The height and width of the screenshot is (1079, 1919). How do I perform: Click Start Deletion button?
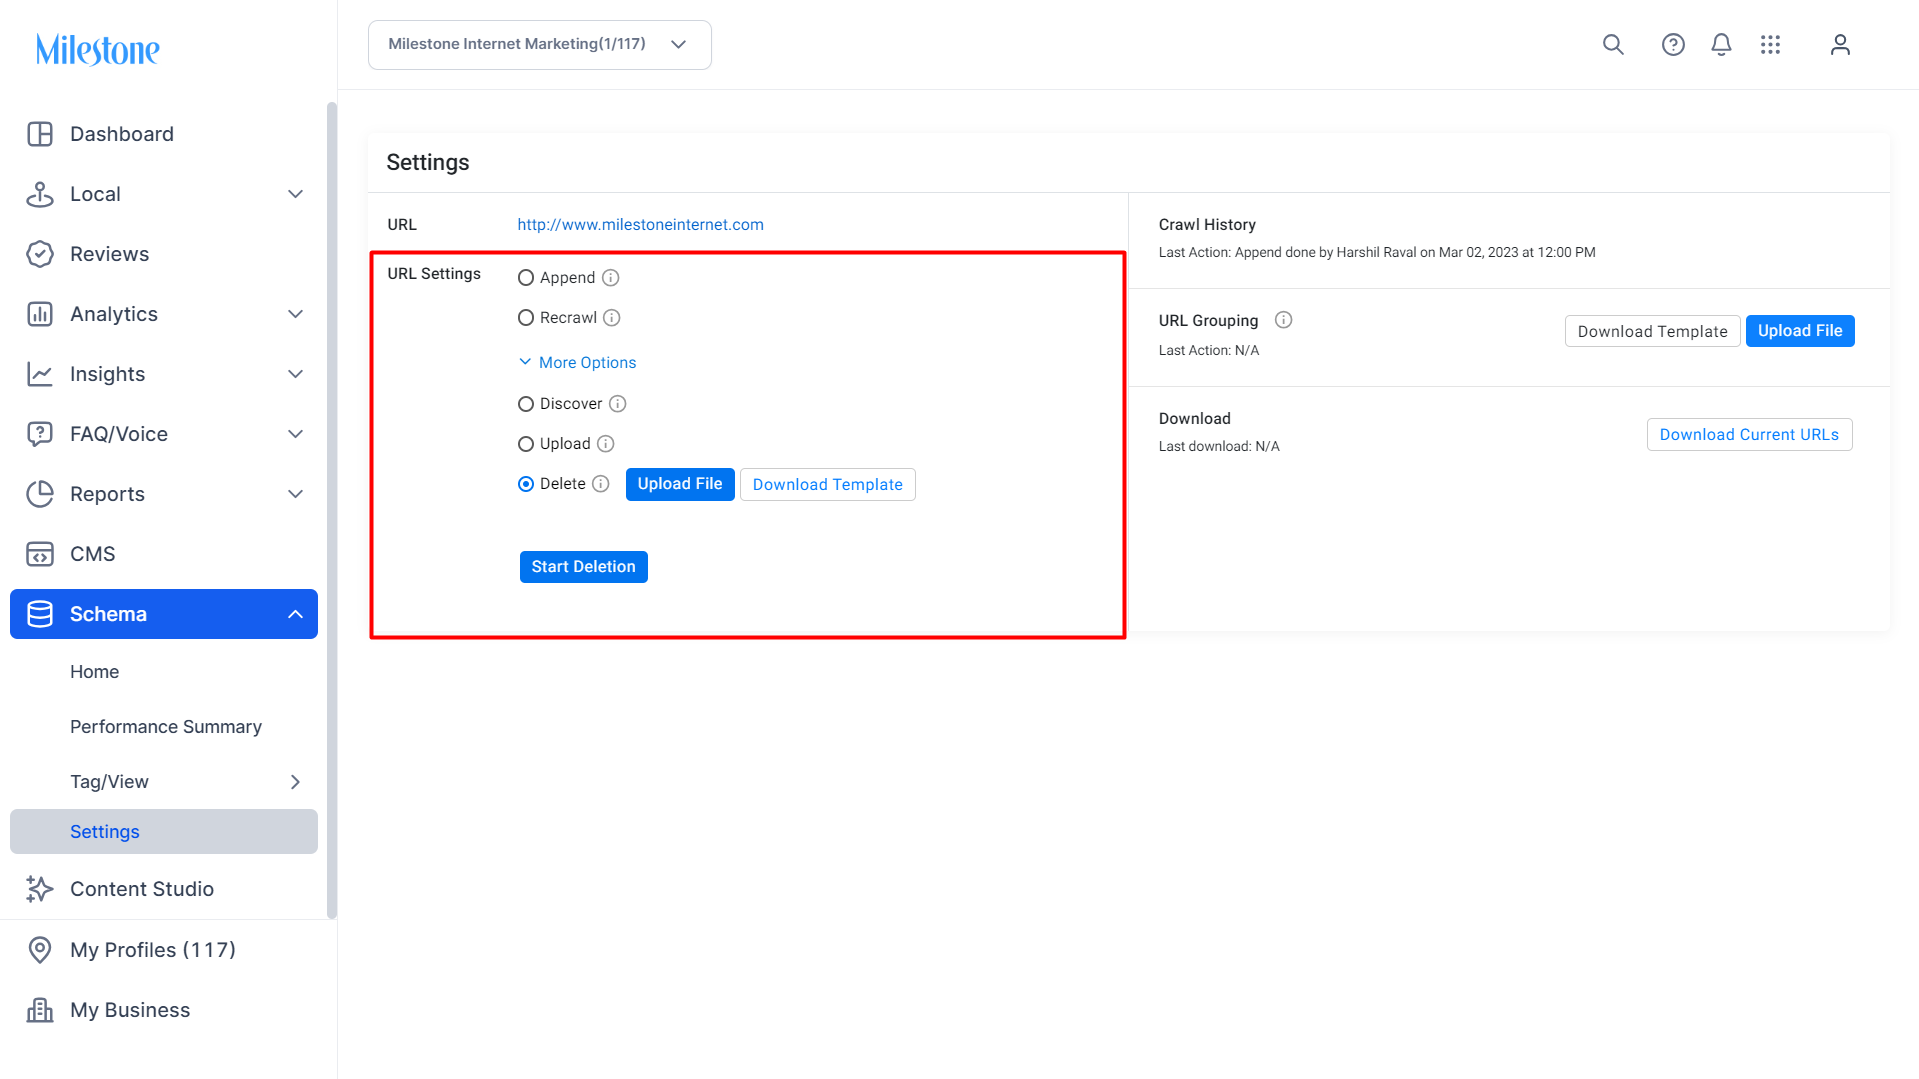click(x=584, y=567)
